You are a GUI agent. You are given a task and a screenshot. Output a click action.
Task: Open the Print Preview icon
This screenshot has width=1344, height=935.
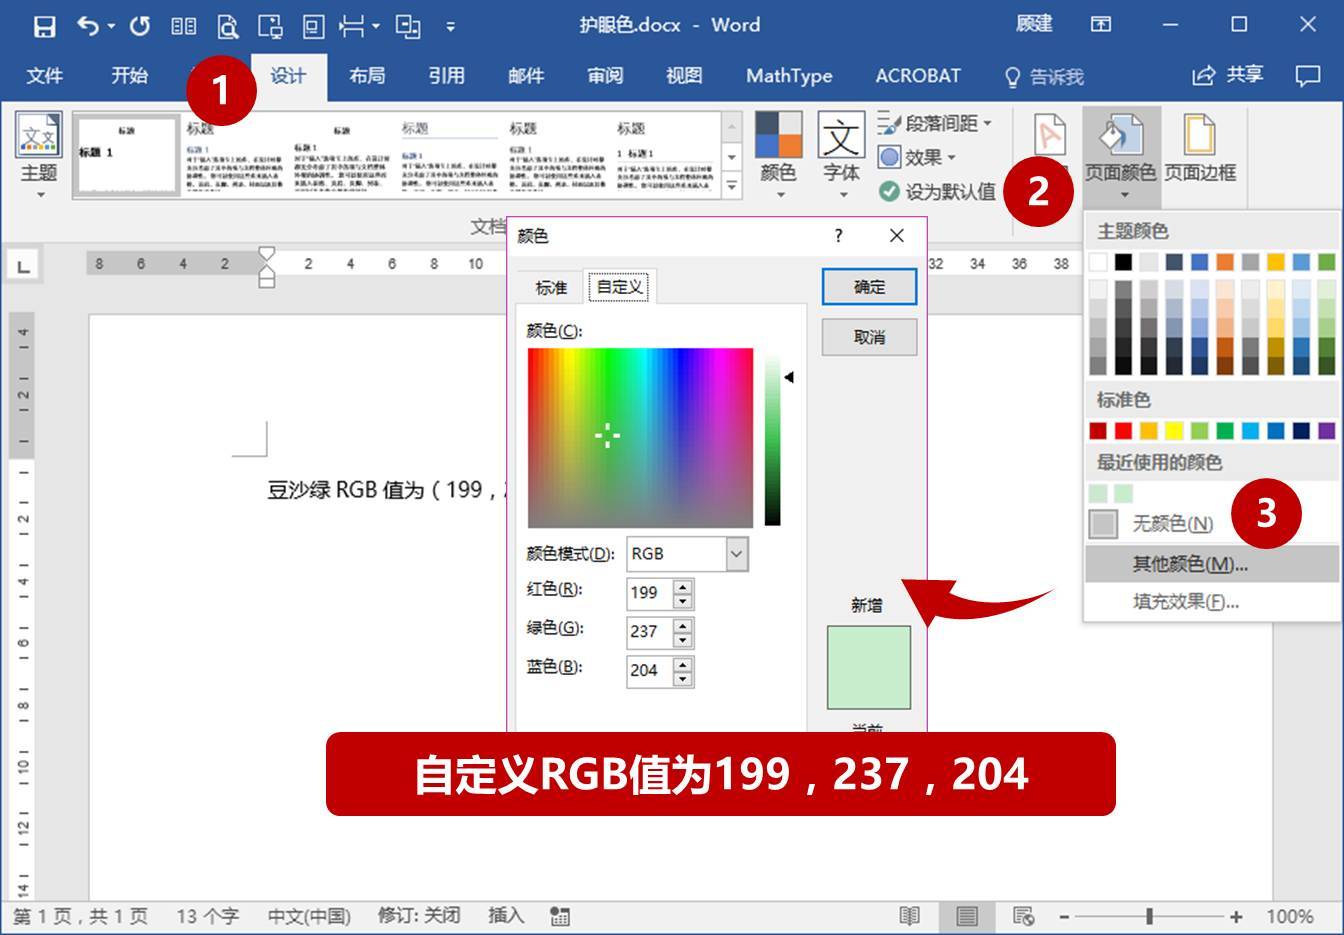tap(228, 25)
